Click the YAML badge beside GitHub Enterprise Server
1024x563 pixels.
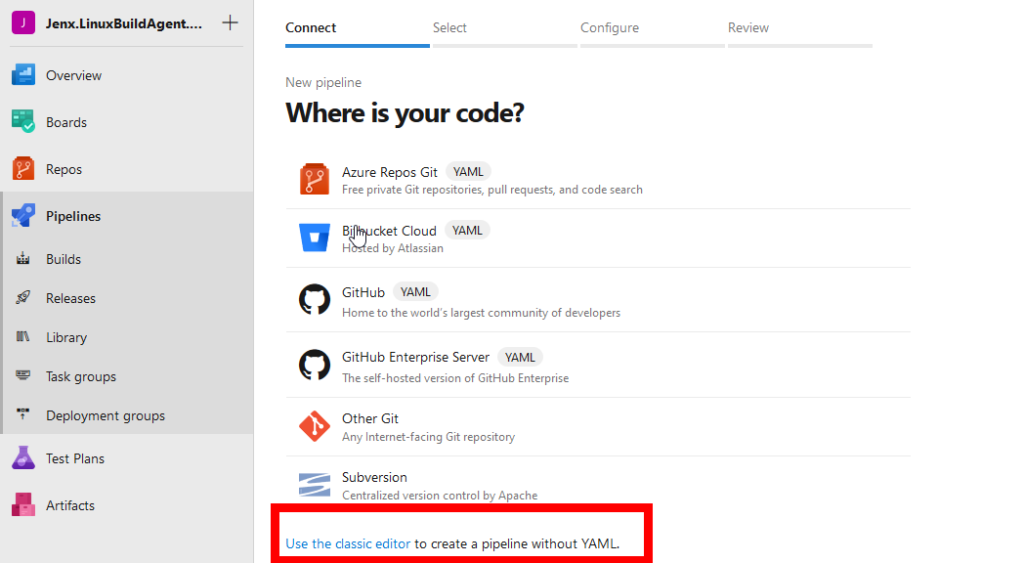[x=520, y=357]
